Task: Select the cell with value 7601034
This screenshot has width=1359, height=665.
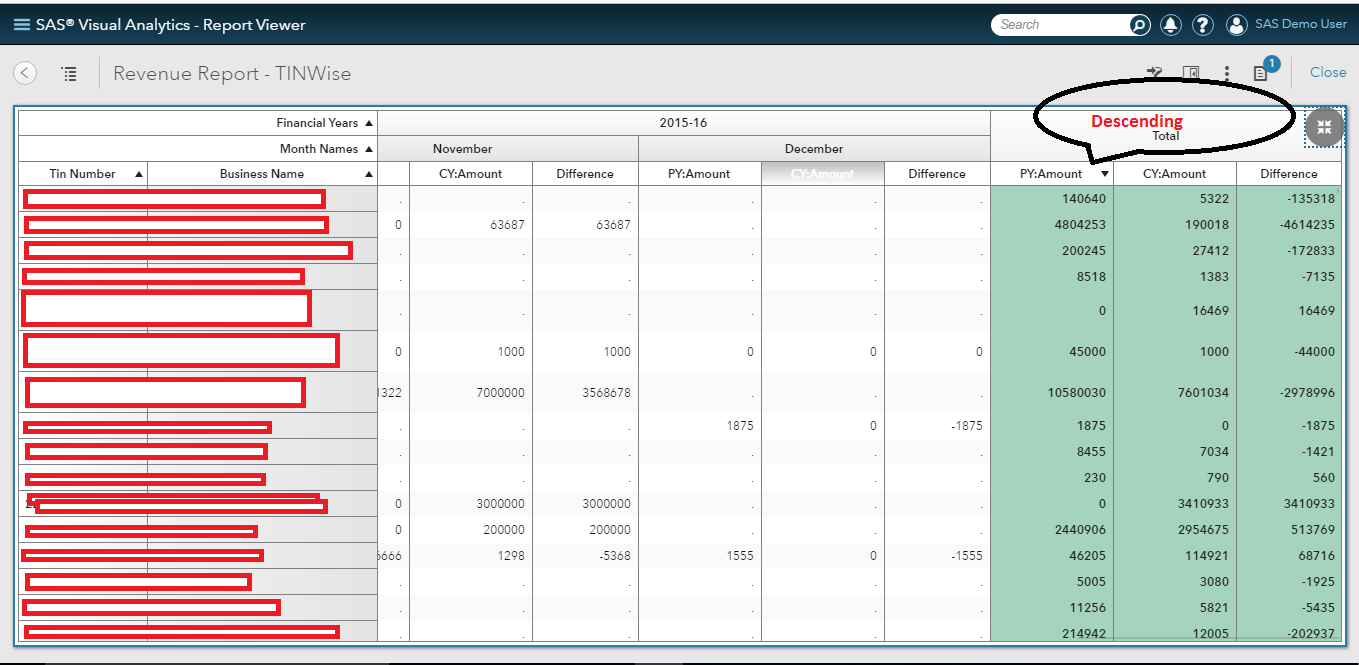Action: (1175, 393)
